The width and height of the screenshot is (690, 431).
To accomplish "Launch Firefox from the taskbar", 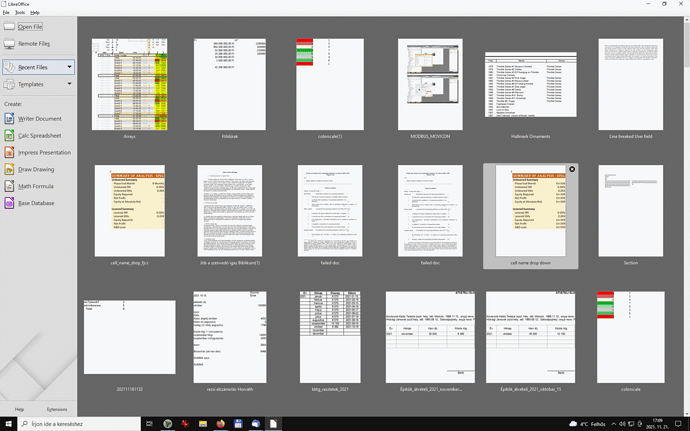I will click(220, 424).
